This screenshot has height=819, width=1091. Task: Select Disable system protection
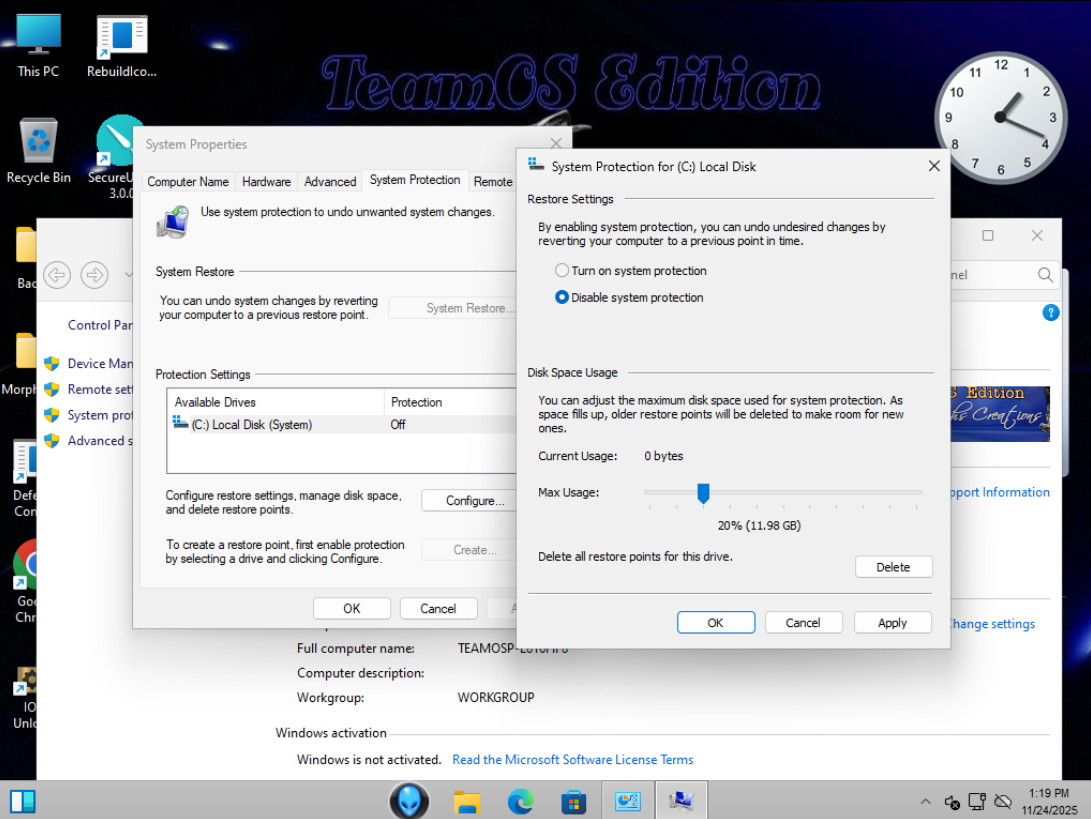pos(629,297)
